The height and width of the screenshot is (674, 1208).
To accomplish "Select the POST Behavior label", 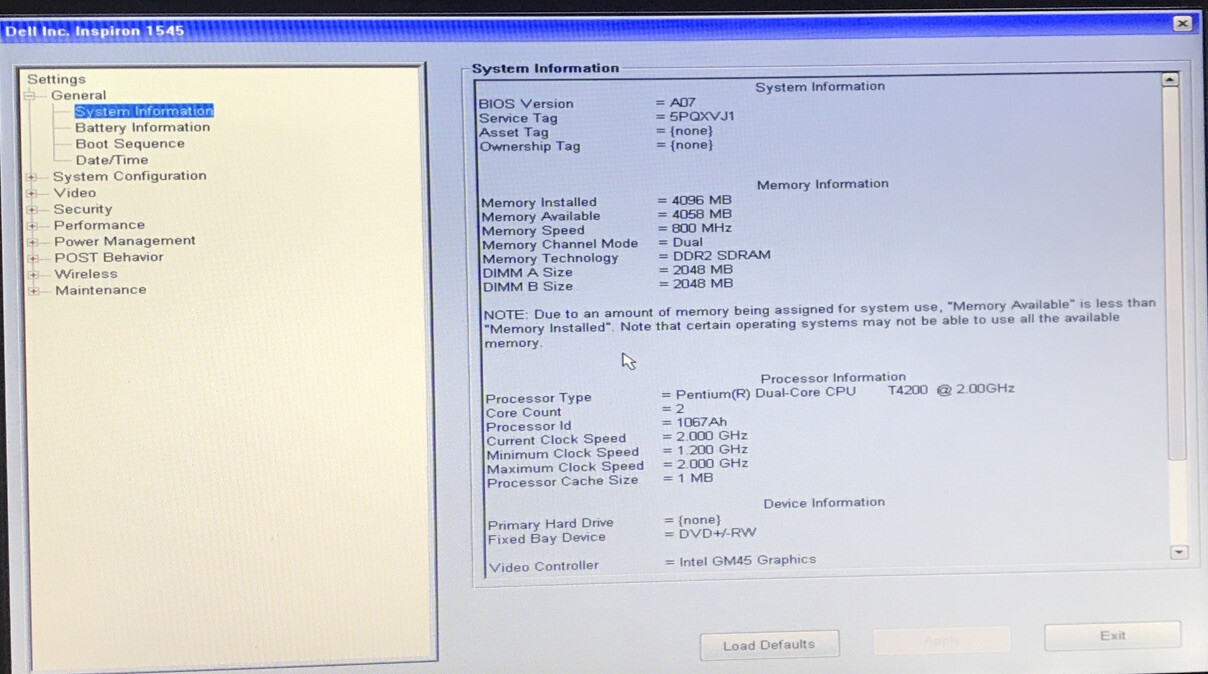I will [109, 257].
